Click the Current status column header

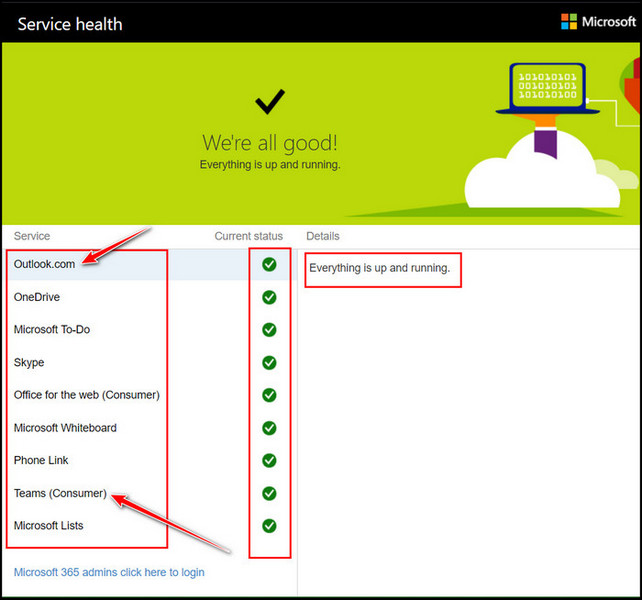pyautogui.click(x=249, y=236)
